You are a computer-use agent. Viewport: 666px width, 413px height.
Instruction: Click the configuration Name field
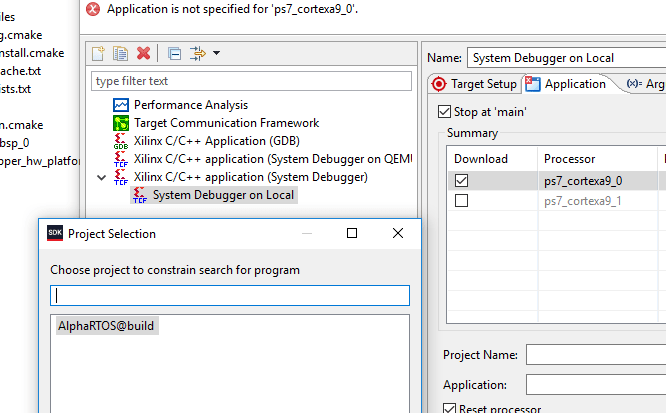[x=567, y=58]
